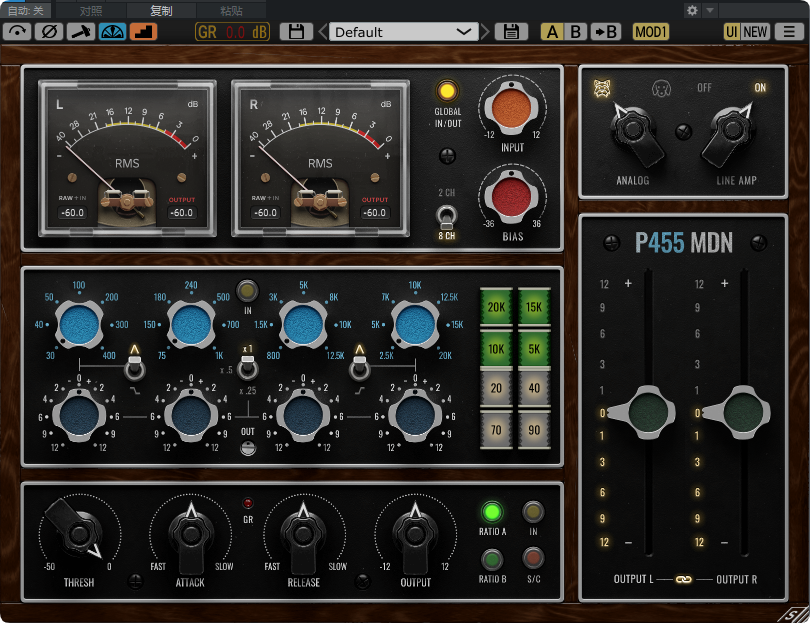Click the UI button
This screenshot has height=623, width=810.
[x=731, y=32]
